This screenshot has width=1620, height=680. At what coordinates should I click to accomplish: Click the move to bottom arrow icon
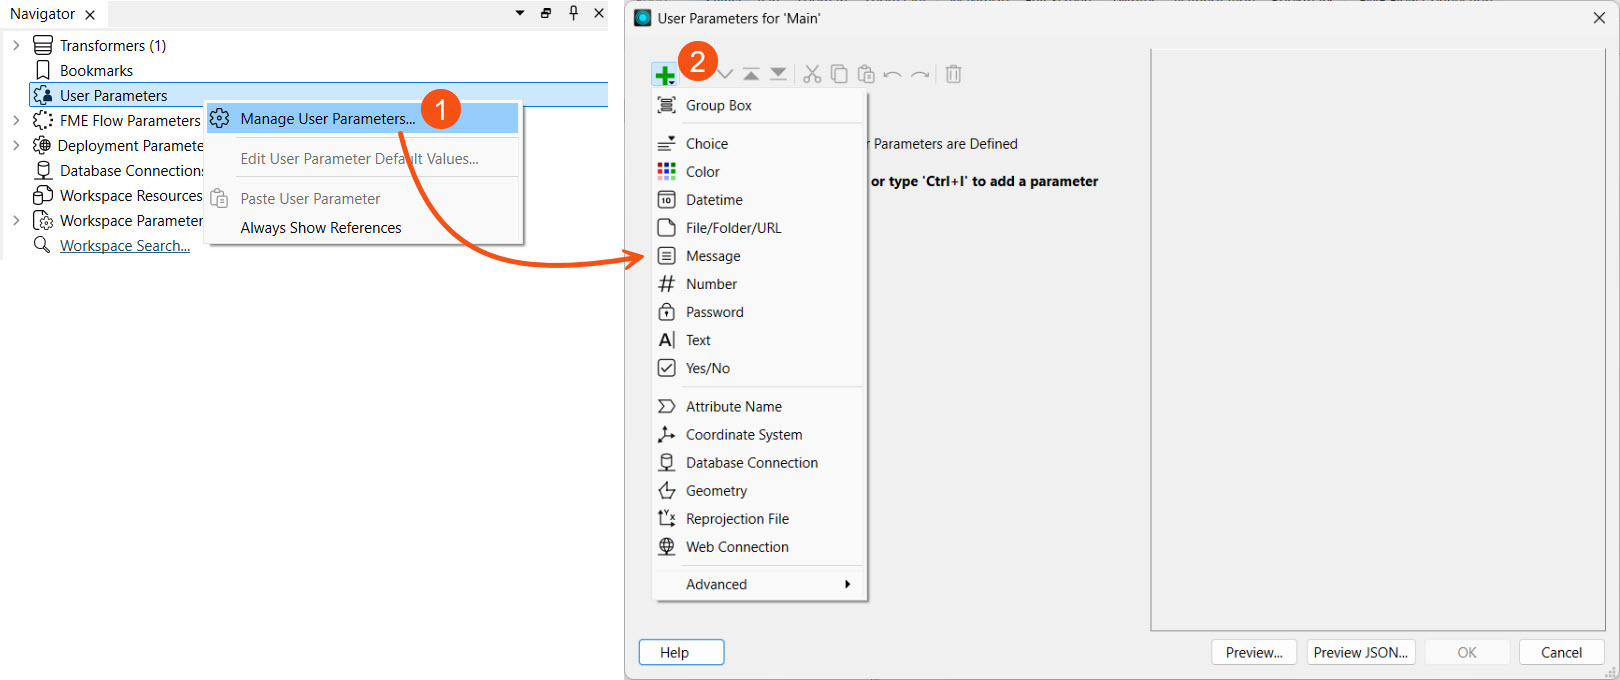pyautogui.click(x=778, y=74)
